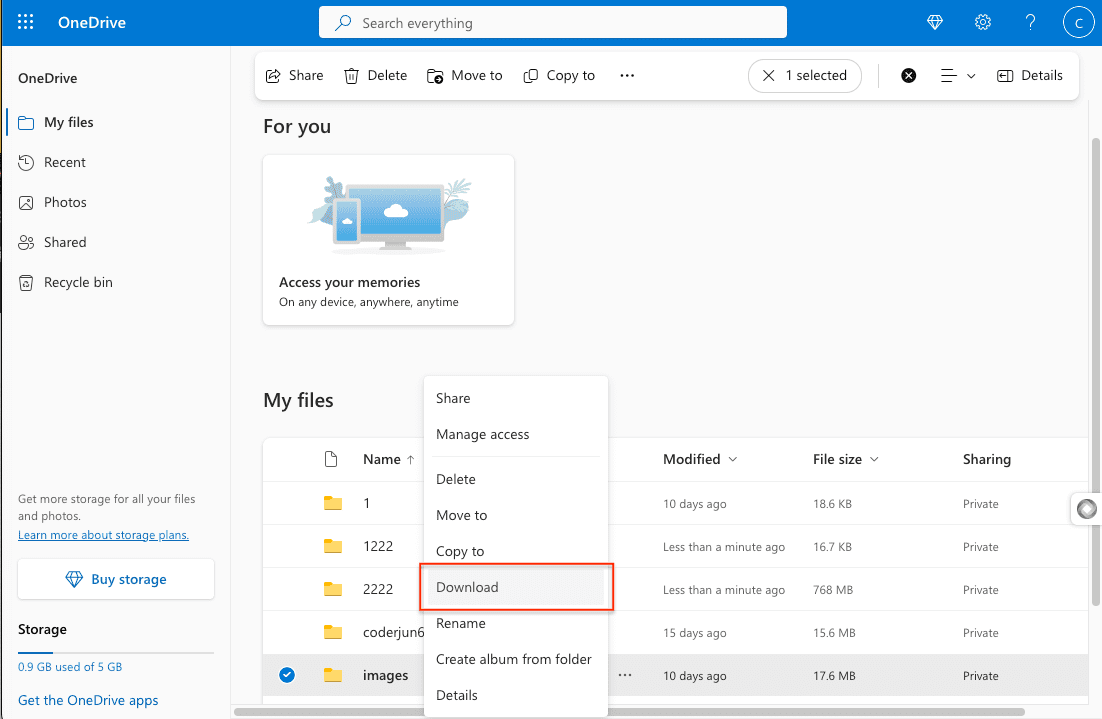Click the premium diamond icon in header
1102x719 pixels.
click(935, 22)
